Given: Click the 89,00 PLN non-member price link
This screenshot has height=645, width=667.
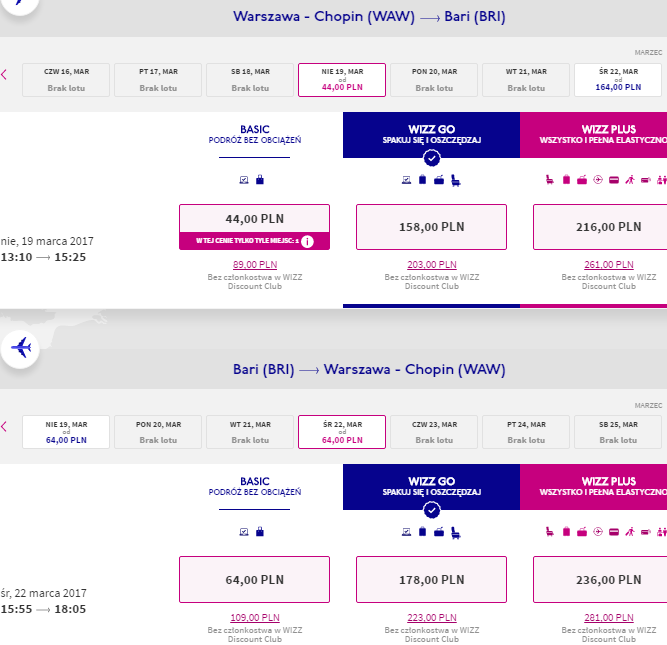Looking at the screenshot, I should pyautogui.click(x=255, y=265).
